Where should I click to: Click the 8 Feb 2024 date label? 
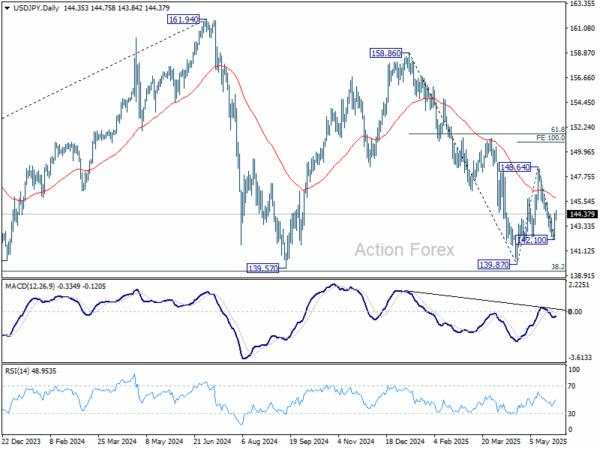click(67, 441)
